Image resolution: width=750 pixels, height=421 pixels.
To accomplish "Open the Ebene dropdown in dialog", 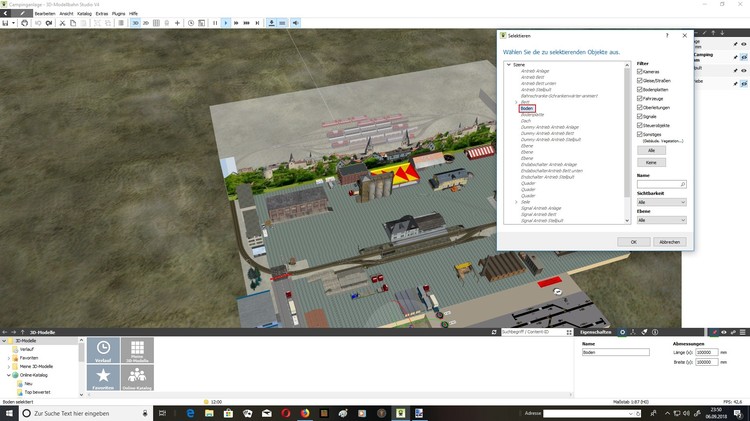I will (661, 220).
